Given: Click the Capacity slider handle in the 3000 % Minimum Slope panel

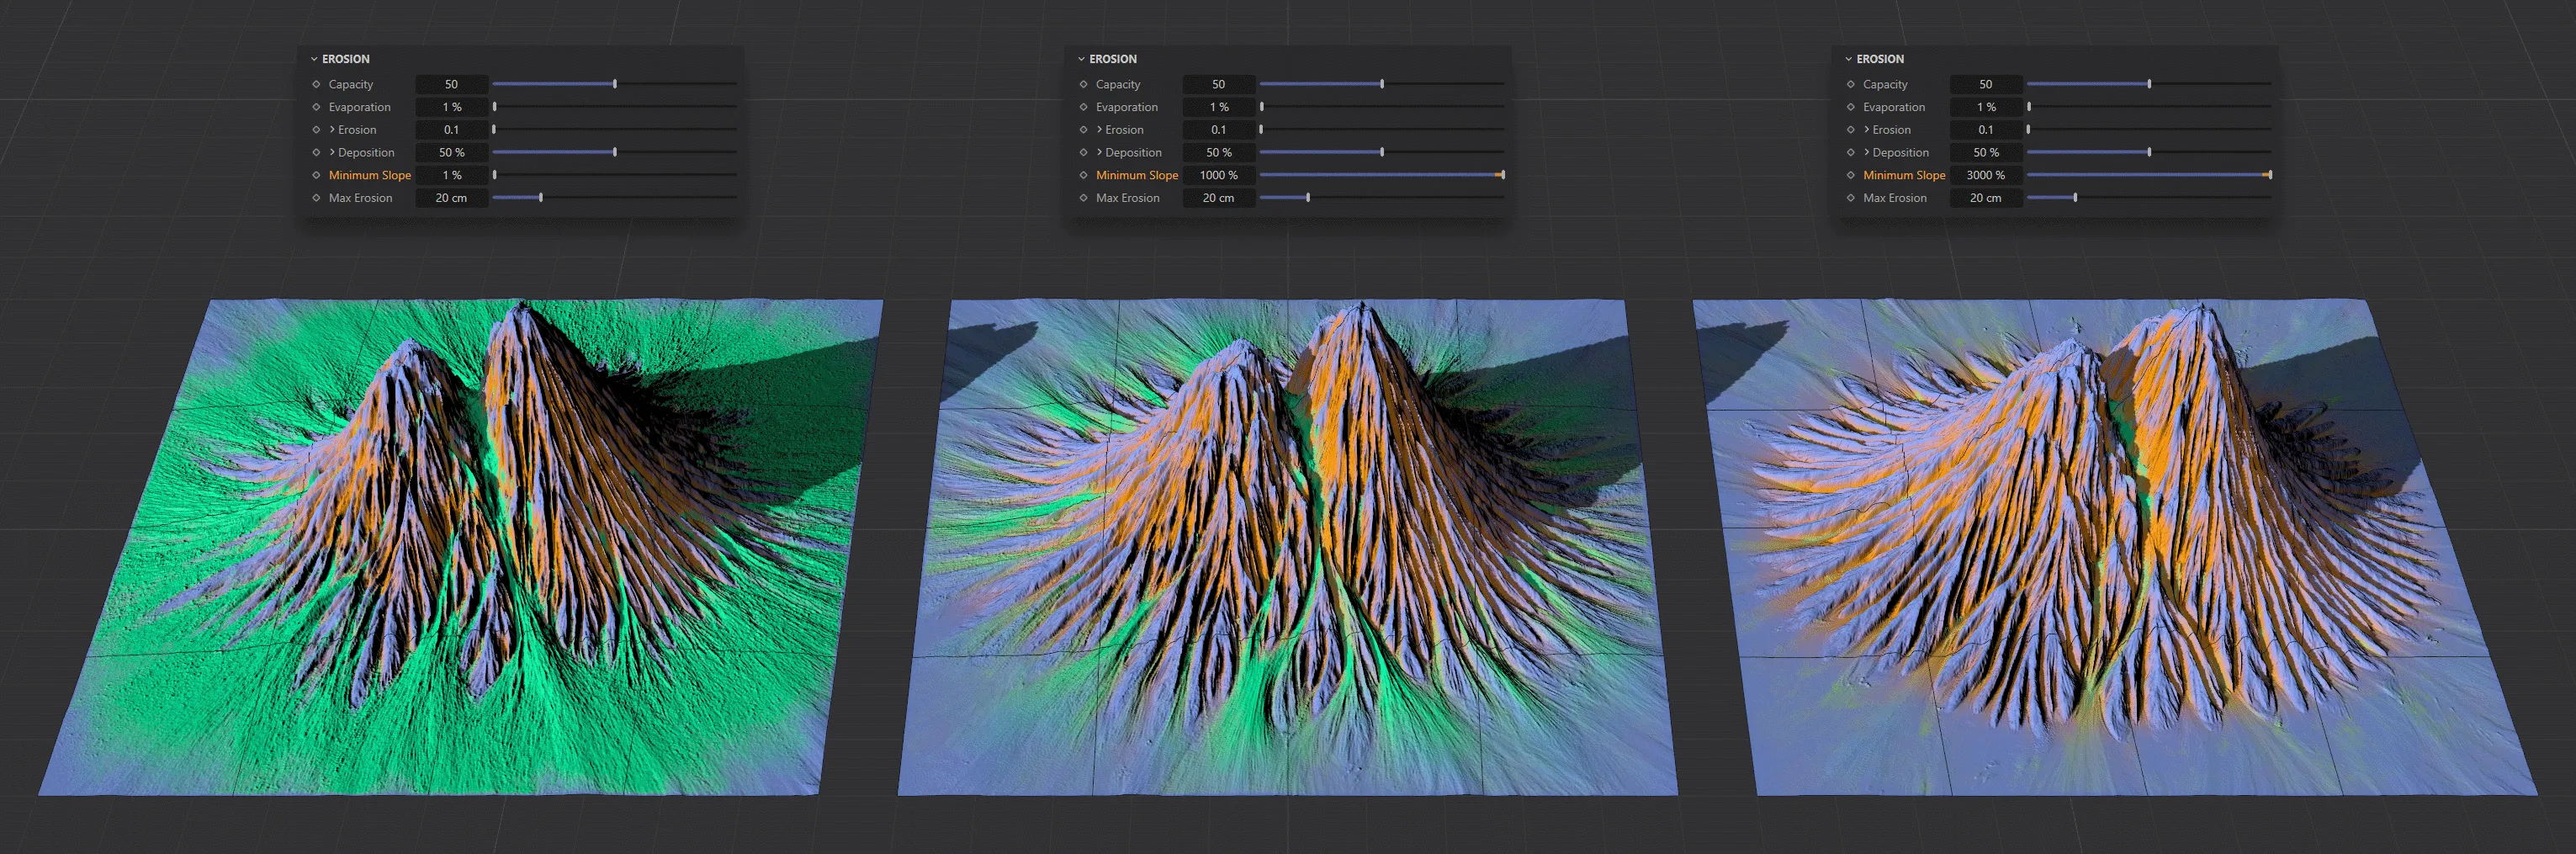Looking at the screenshot, I should (x=2149, y=84).
